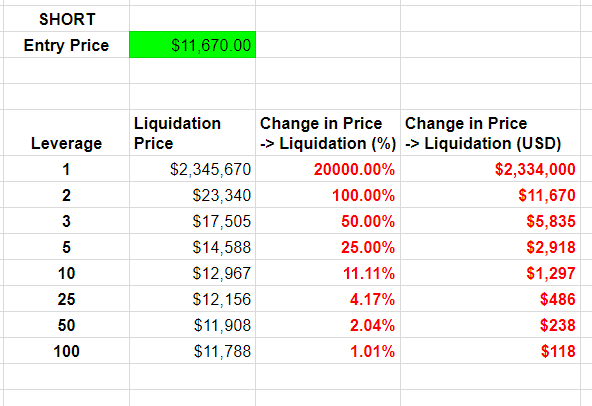Select leverage value 100 cell
Screen dimensions: 592x406
[66, 351]
